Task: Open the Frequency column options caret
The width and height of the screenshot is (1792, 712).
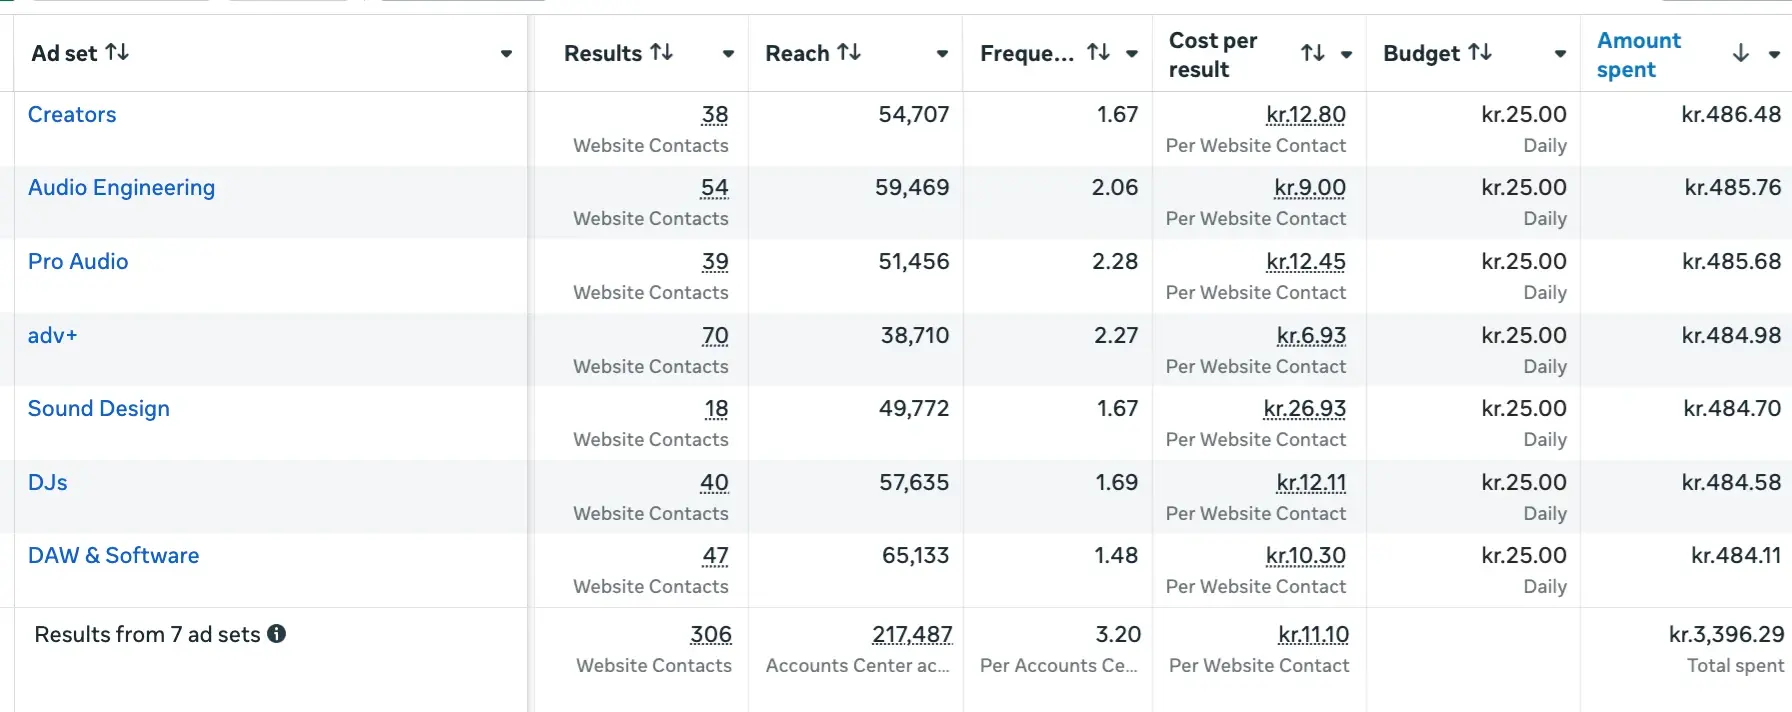Action: (x=1132, y=54)
